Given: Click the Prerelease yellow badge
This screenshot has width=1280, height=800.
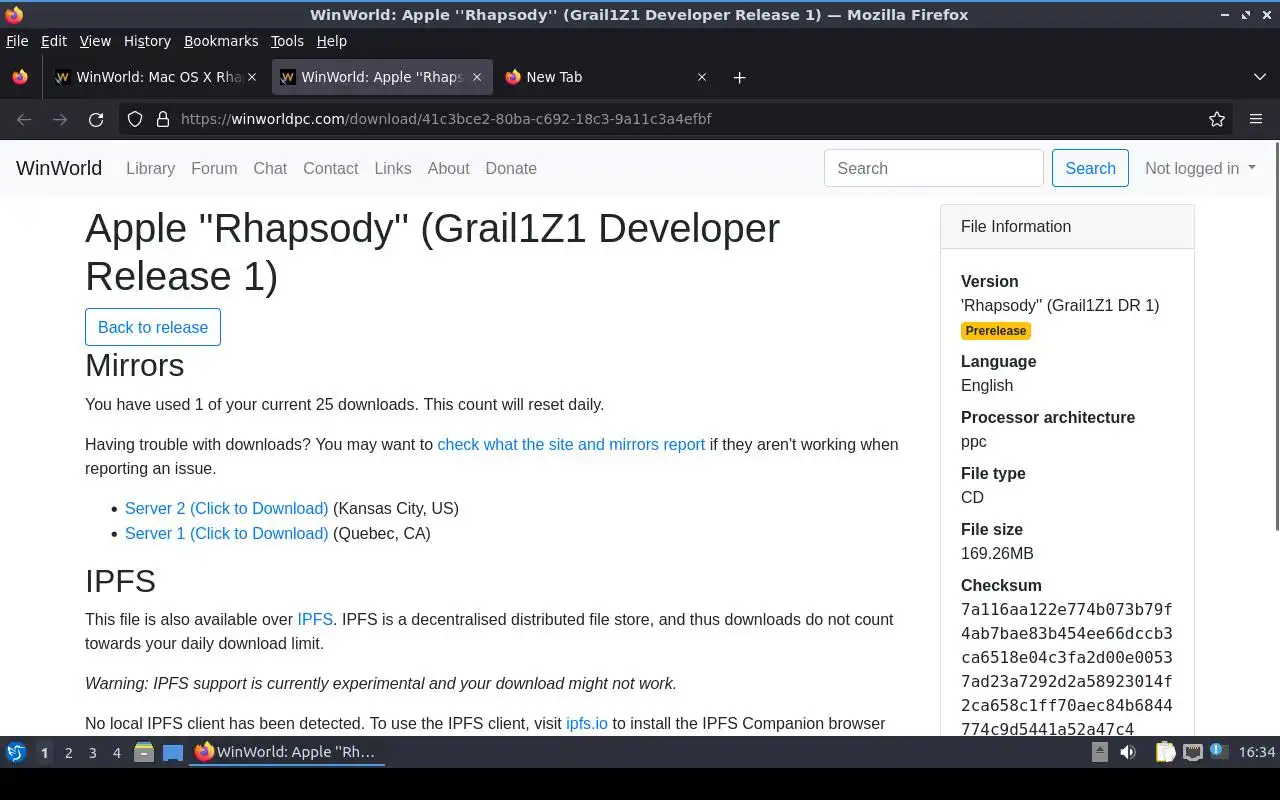Looking at the screenshot, I should [x=996, y=331].
